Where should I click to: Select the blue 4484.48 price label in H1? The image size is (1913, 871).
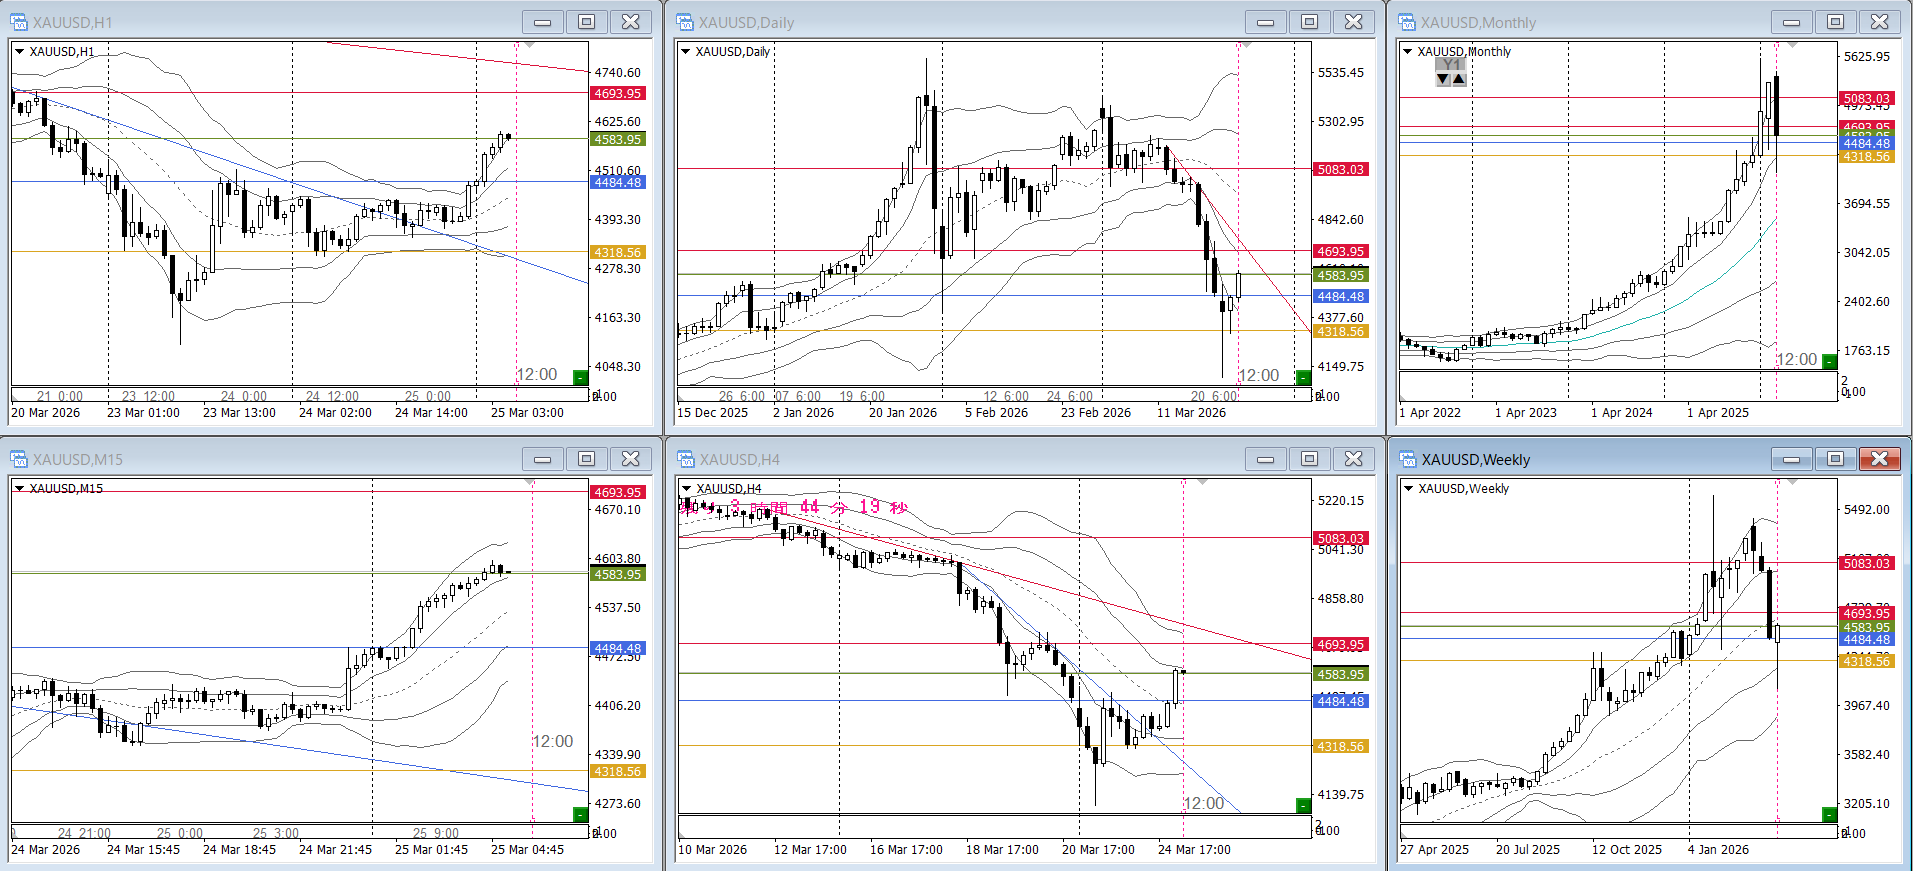618,182
